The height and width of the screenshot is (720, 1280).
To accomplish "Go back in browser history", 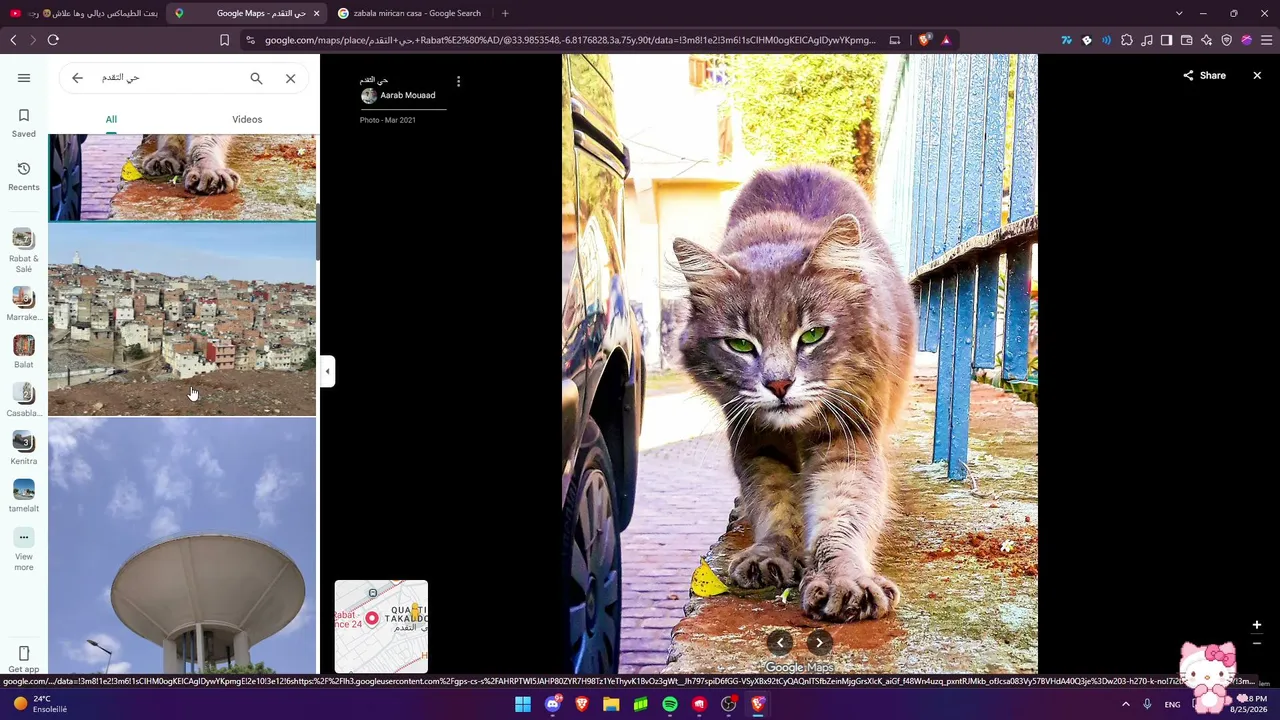I will [13, 40].
